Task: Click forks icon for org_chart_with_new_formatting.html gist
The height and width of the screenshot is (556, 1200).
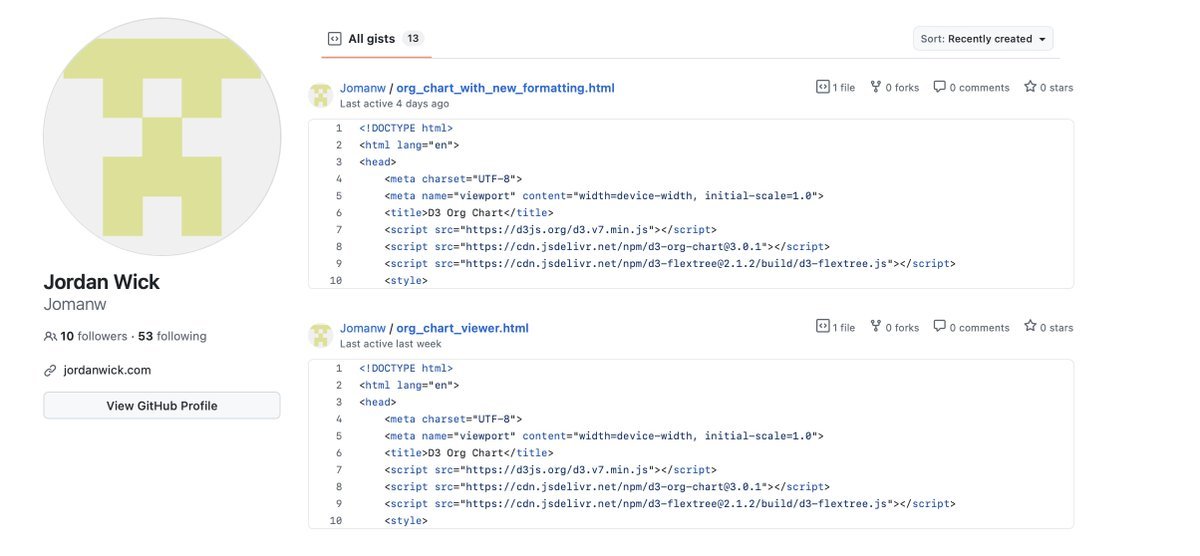Action: 876,87
